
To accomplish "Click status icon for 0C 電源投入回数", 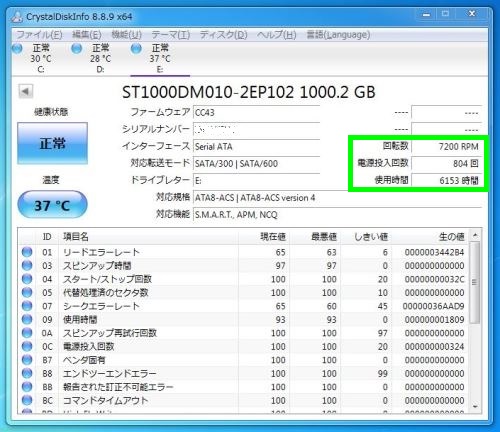I will (x=27, y=346).
